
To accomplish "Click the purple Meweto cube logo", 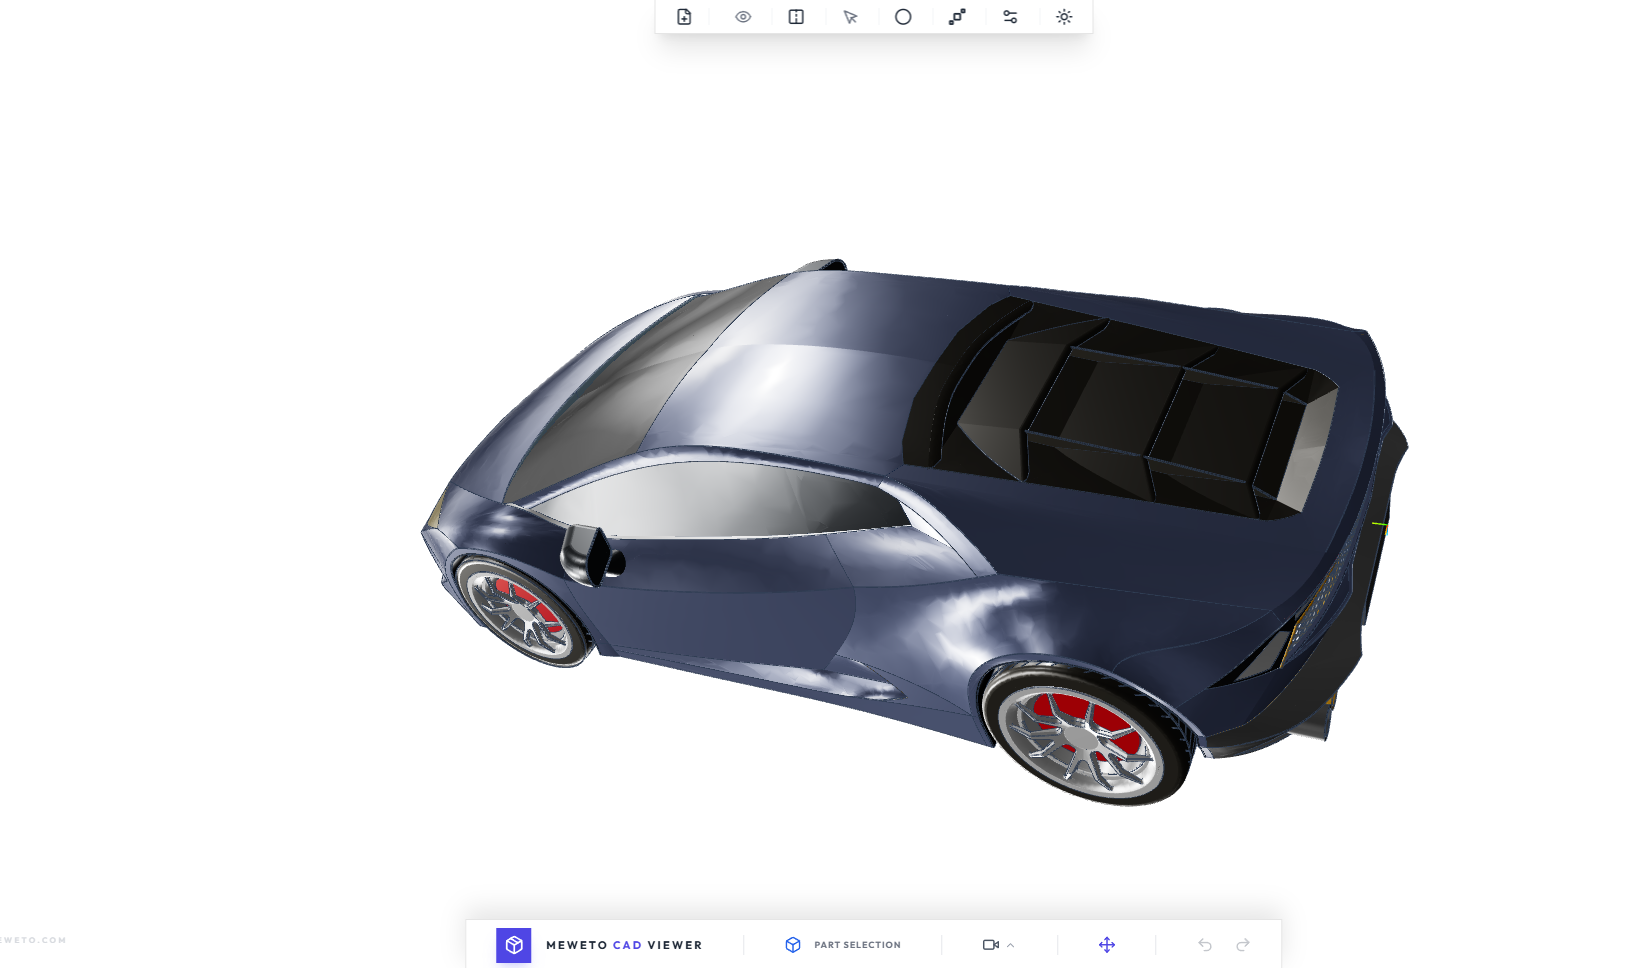I will coord(514,945).
